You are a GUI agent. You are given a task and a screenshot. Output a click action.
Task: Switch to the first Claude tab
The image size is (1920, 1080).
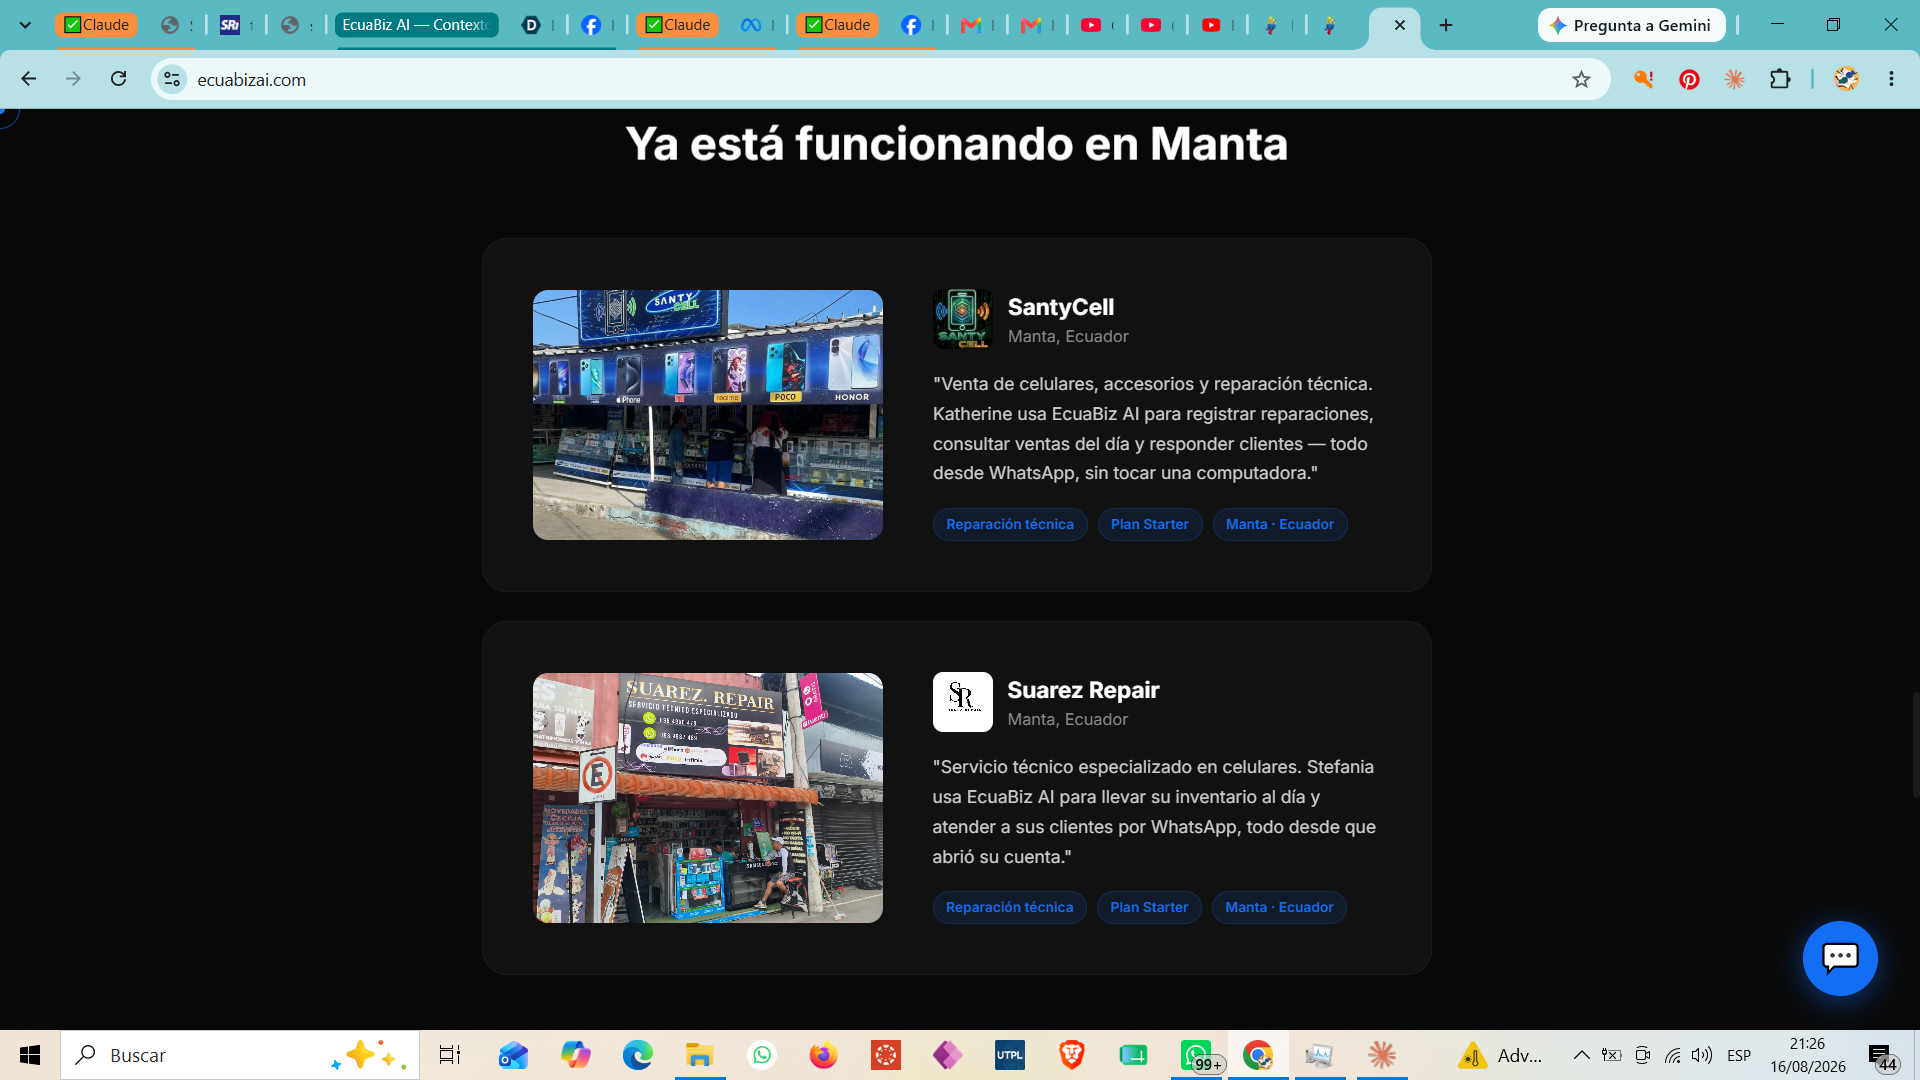coord(96,25)
